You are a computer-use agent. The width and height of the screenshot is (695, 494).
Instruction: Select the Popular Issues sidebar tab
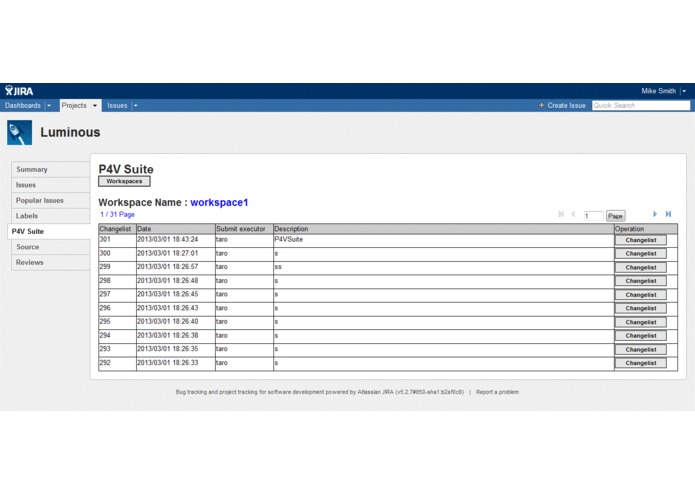[51, 200]
